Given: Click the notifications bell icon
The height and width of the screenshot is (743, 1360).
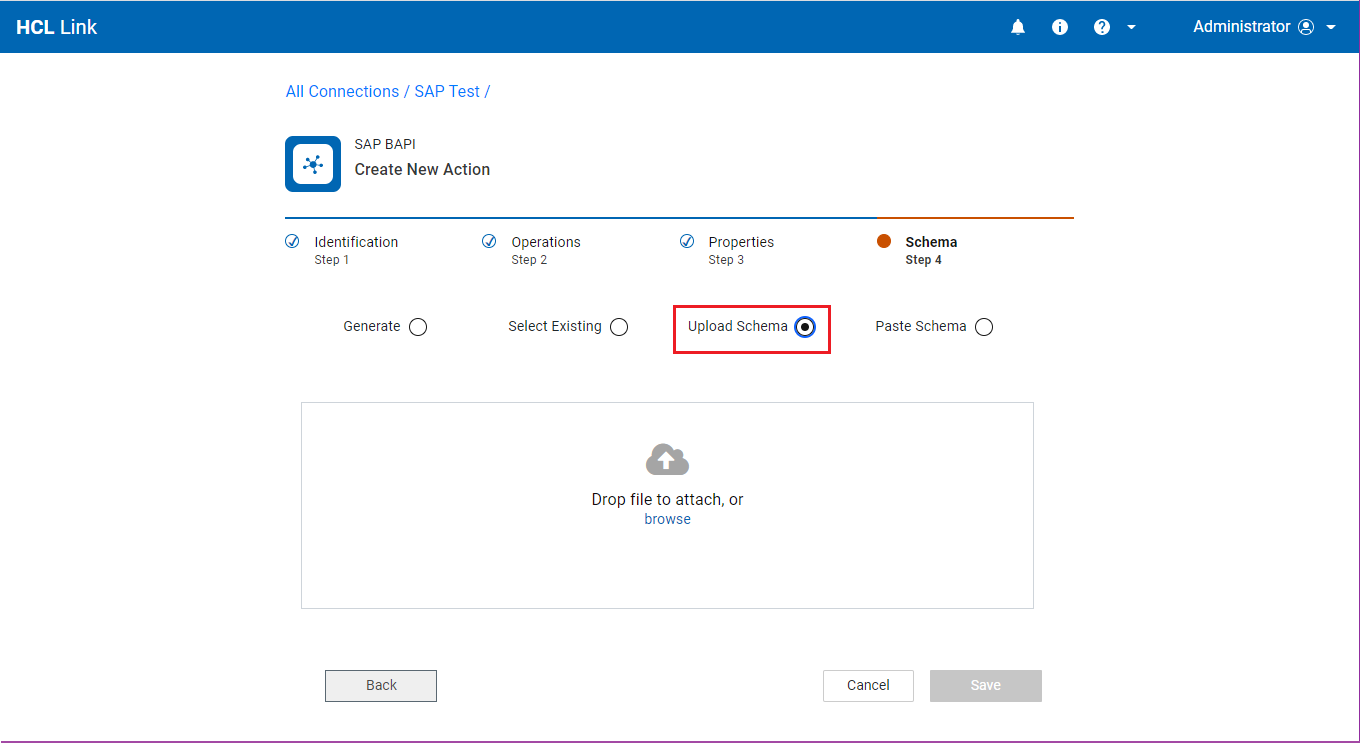Looking at the screenshot, I should point(1018,27).
